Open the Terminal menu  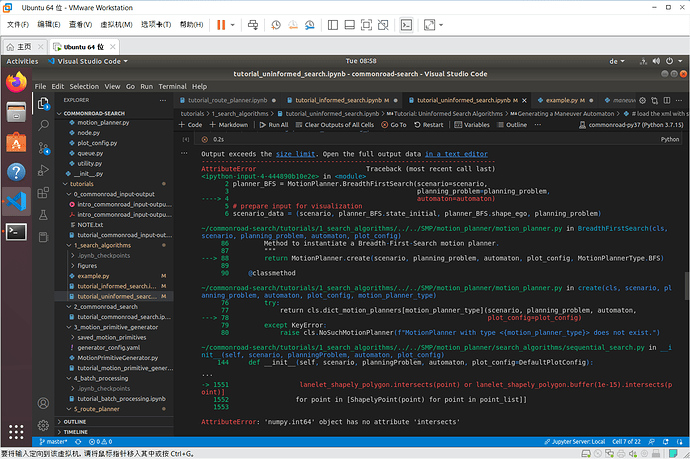point(172,86)
